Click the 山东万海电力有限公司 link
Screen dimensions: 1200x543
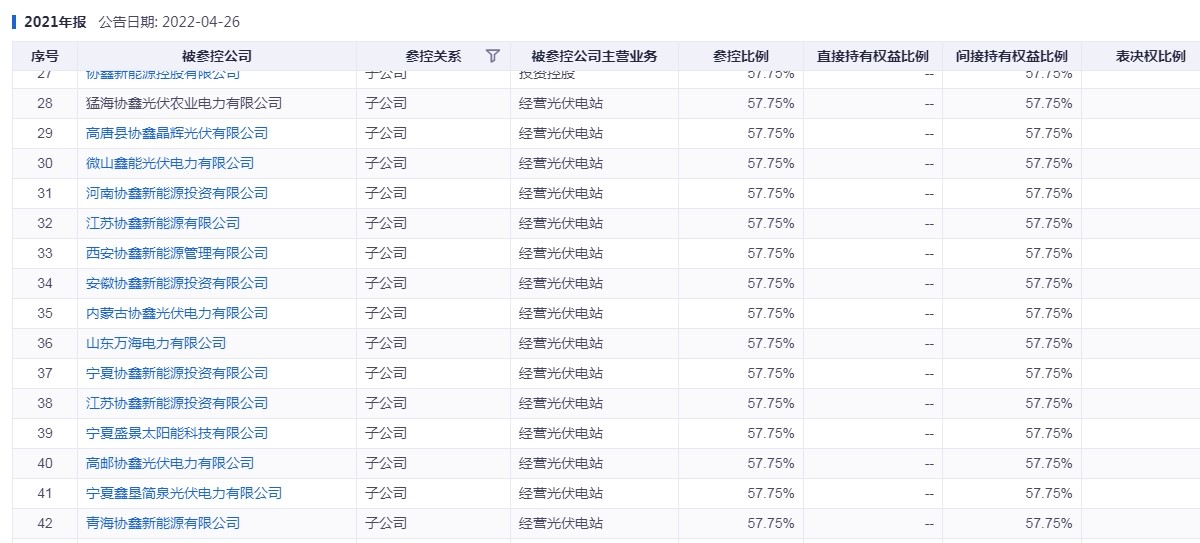coord(156,343)
